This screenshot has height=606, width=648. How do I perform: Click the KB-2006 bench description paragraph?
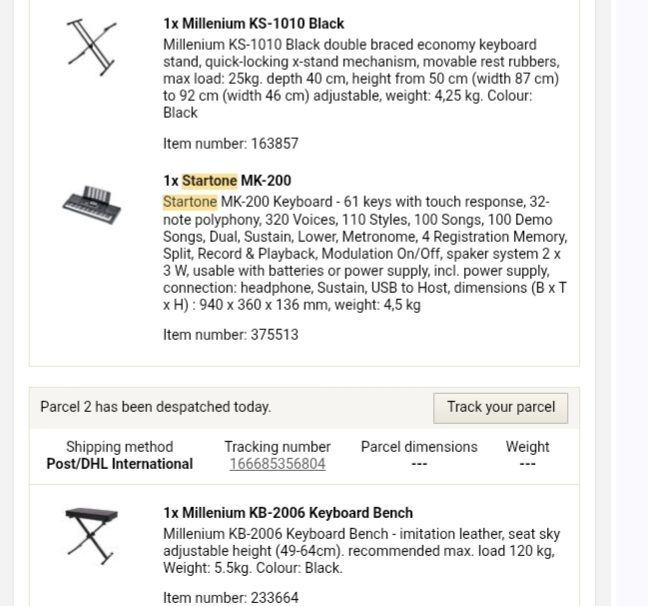[x=362, y=551]
